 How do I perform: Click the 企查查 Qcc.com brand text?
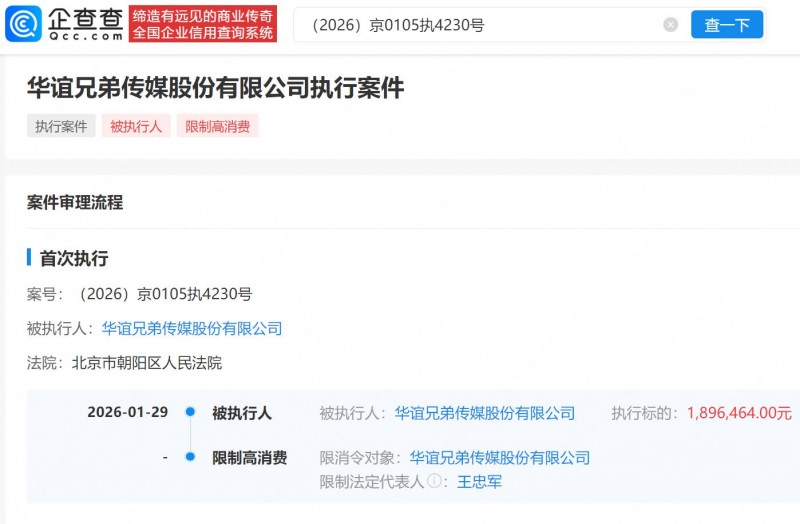tap(86, 24)
